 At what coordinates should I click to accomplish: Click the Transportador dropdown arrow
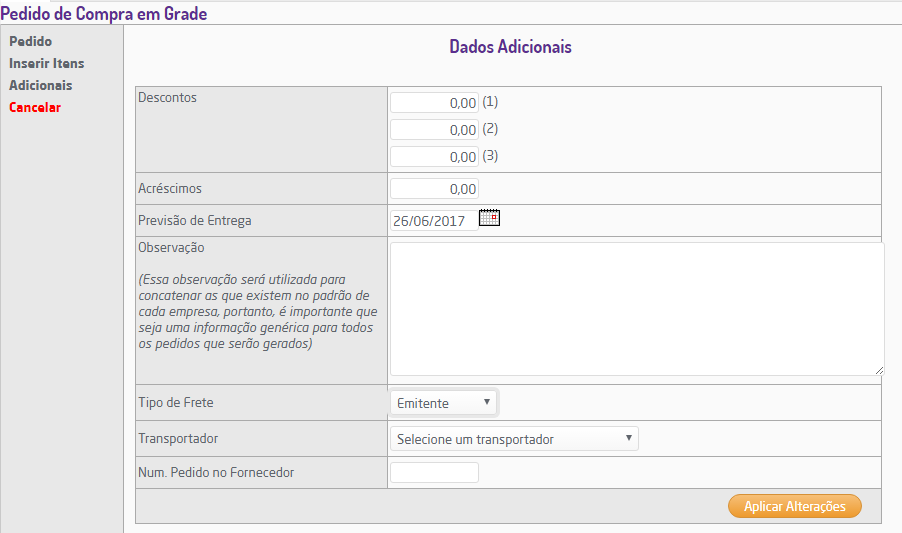tap(628, 438)
